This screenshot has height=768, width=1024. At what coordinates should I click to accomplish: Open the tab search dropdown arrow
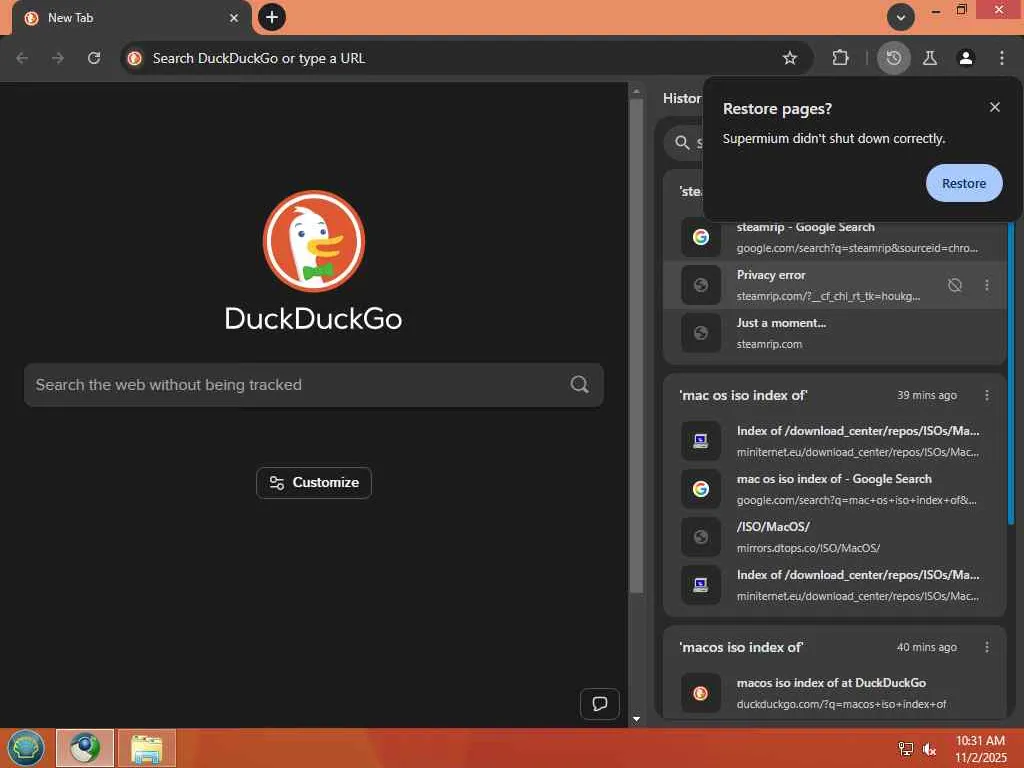901,18
